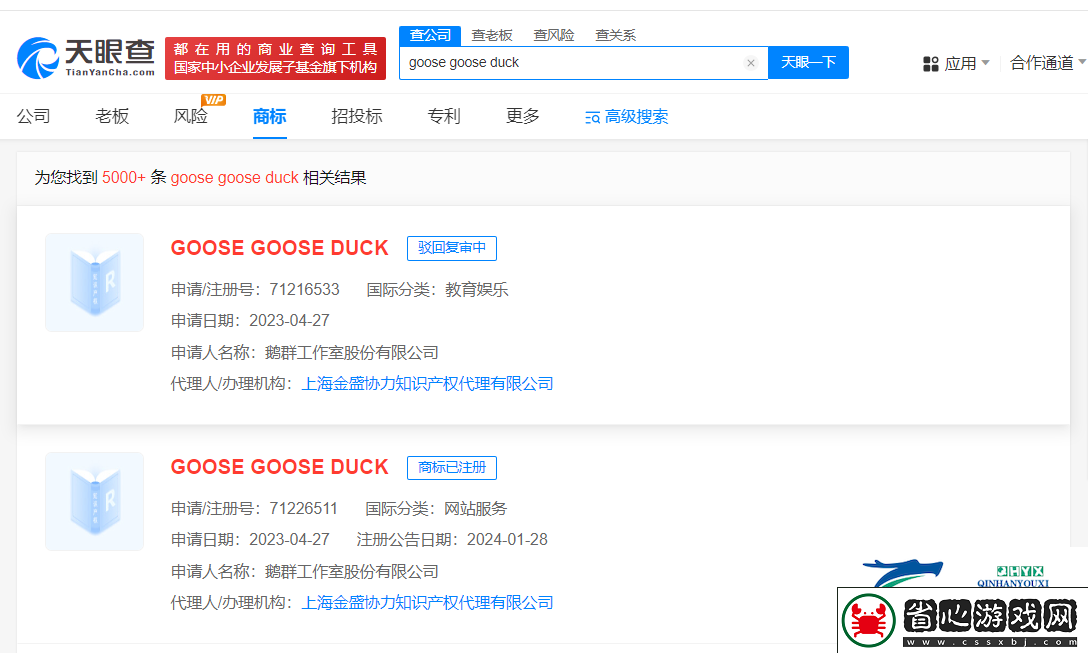Click 注册公告日期 2024-01-28 text
The width and height of the screenshot is (1088, 653).
[x=452, y=540]
